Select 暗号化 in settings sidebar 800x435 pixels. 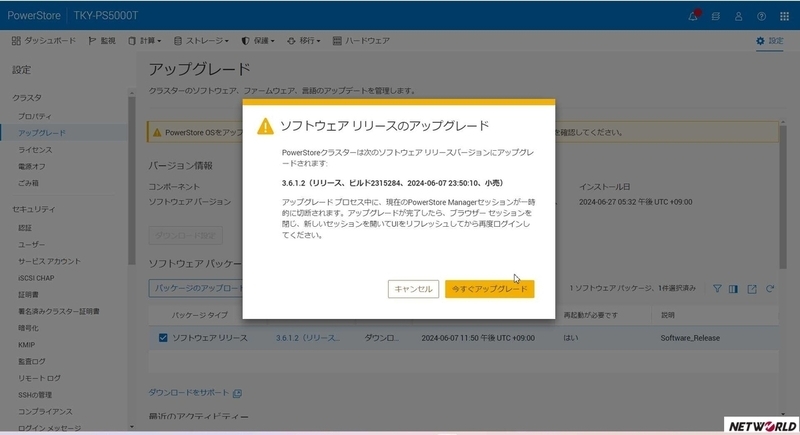click(28, 328)
